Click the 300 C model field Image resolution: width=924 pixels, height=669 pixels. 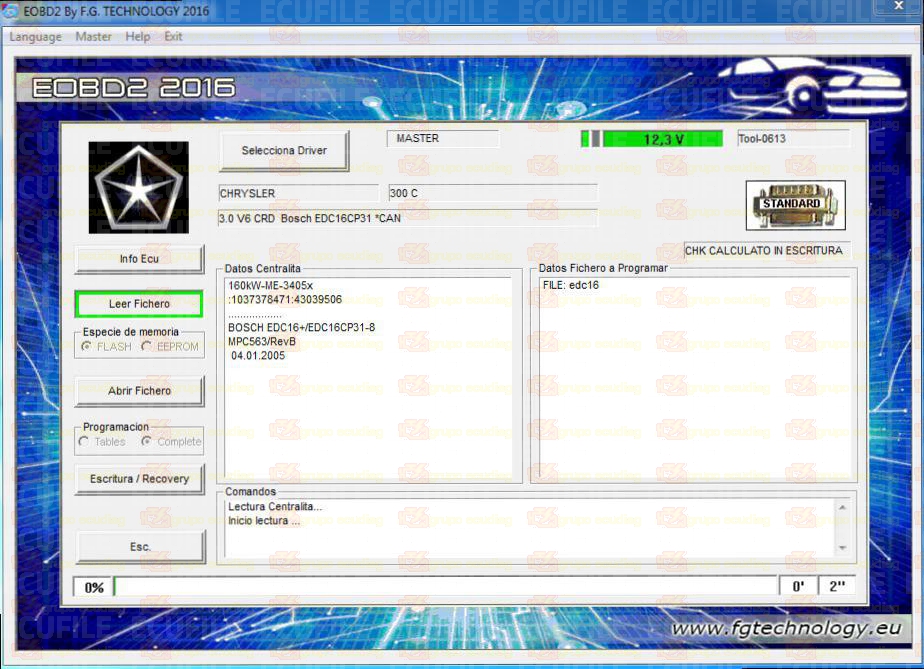coord(493,193)
